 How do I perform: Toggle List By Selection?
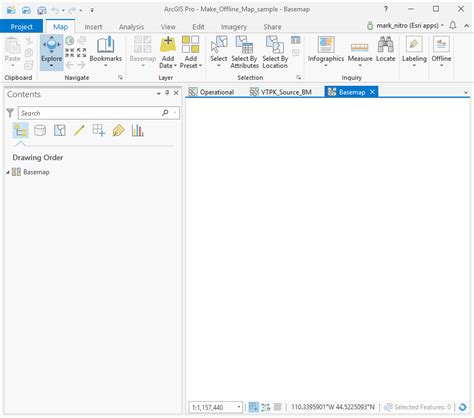tap(60, 131)
